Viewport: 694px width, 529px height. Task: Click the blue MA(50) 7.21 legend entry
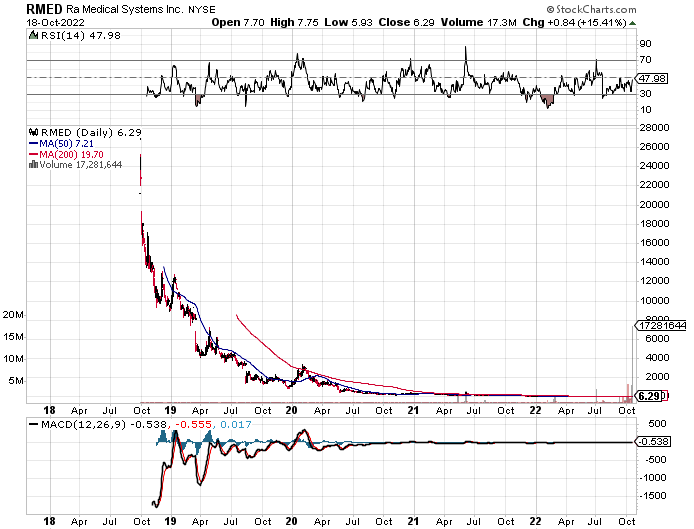(61, 143)
